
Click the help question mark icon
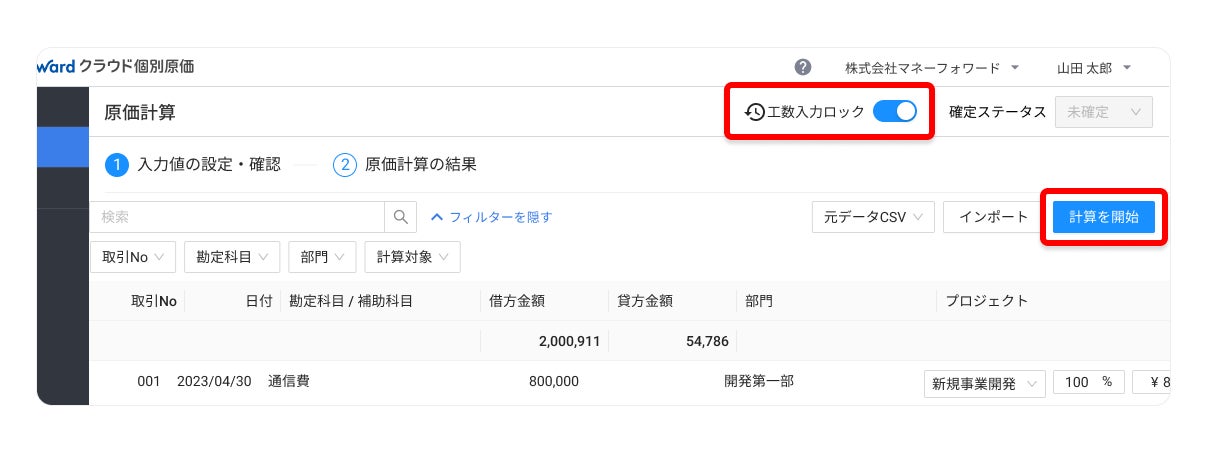click(803, 67)
